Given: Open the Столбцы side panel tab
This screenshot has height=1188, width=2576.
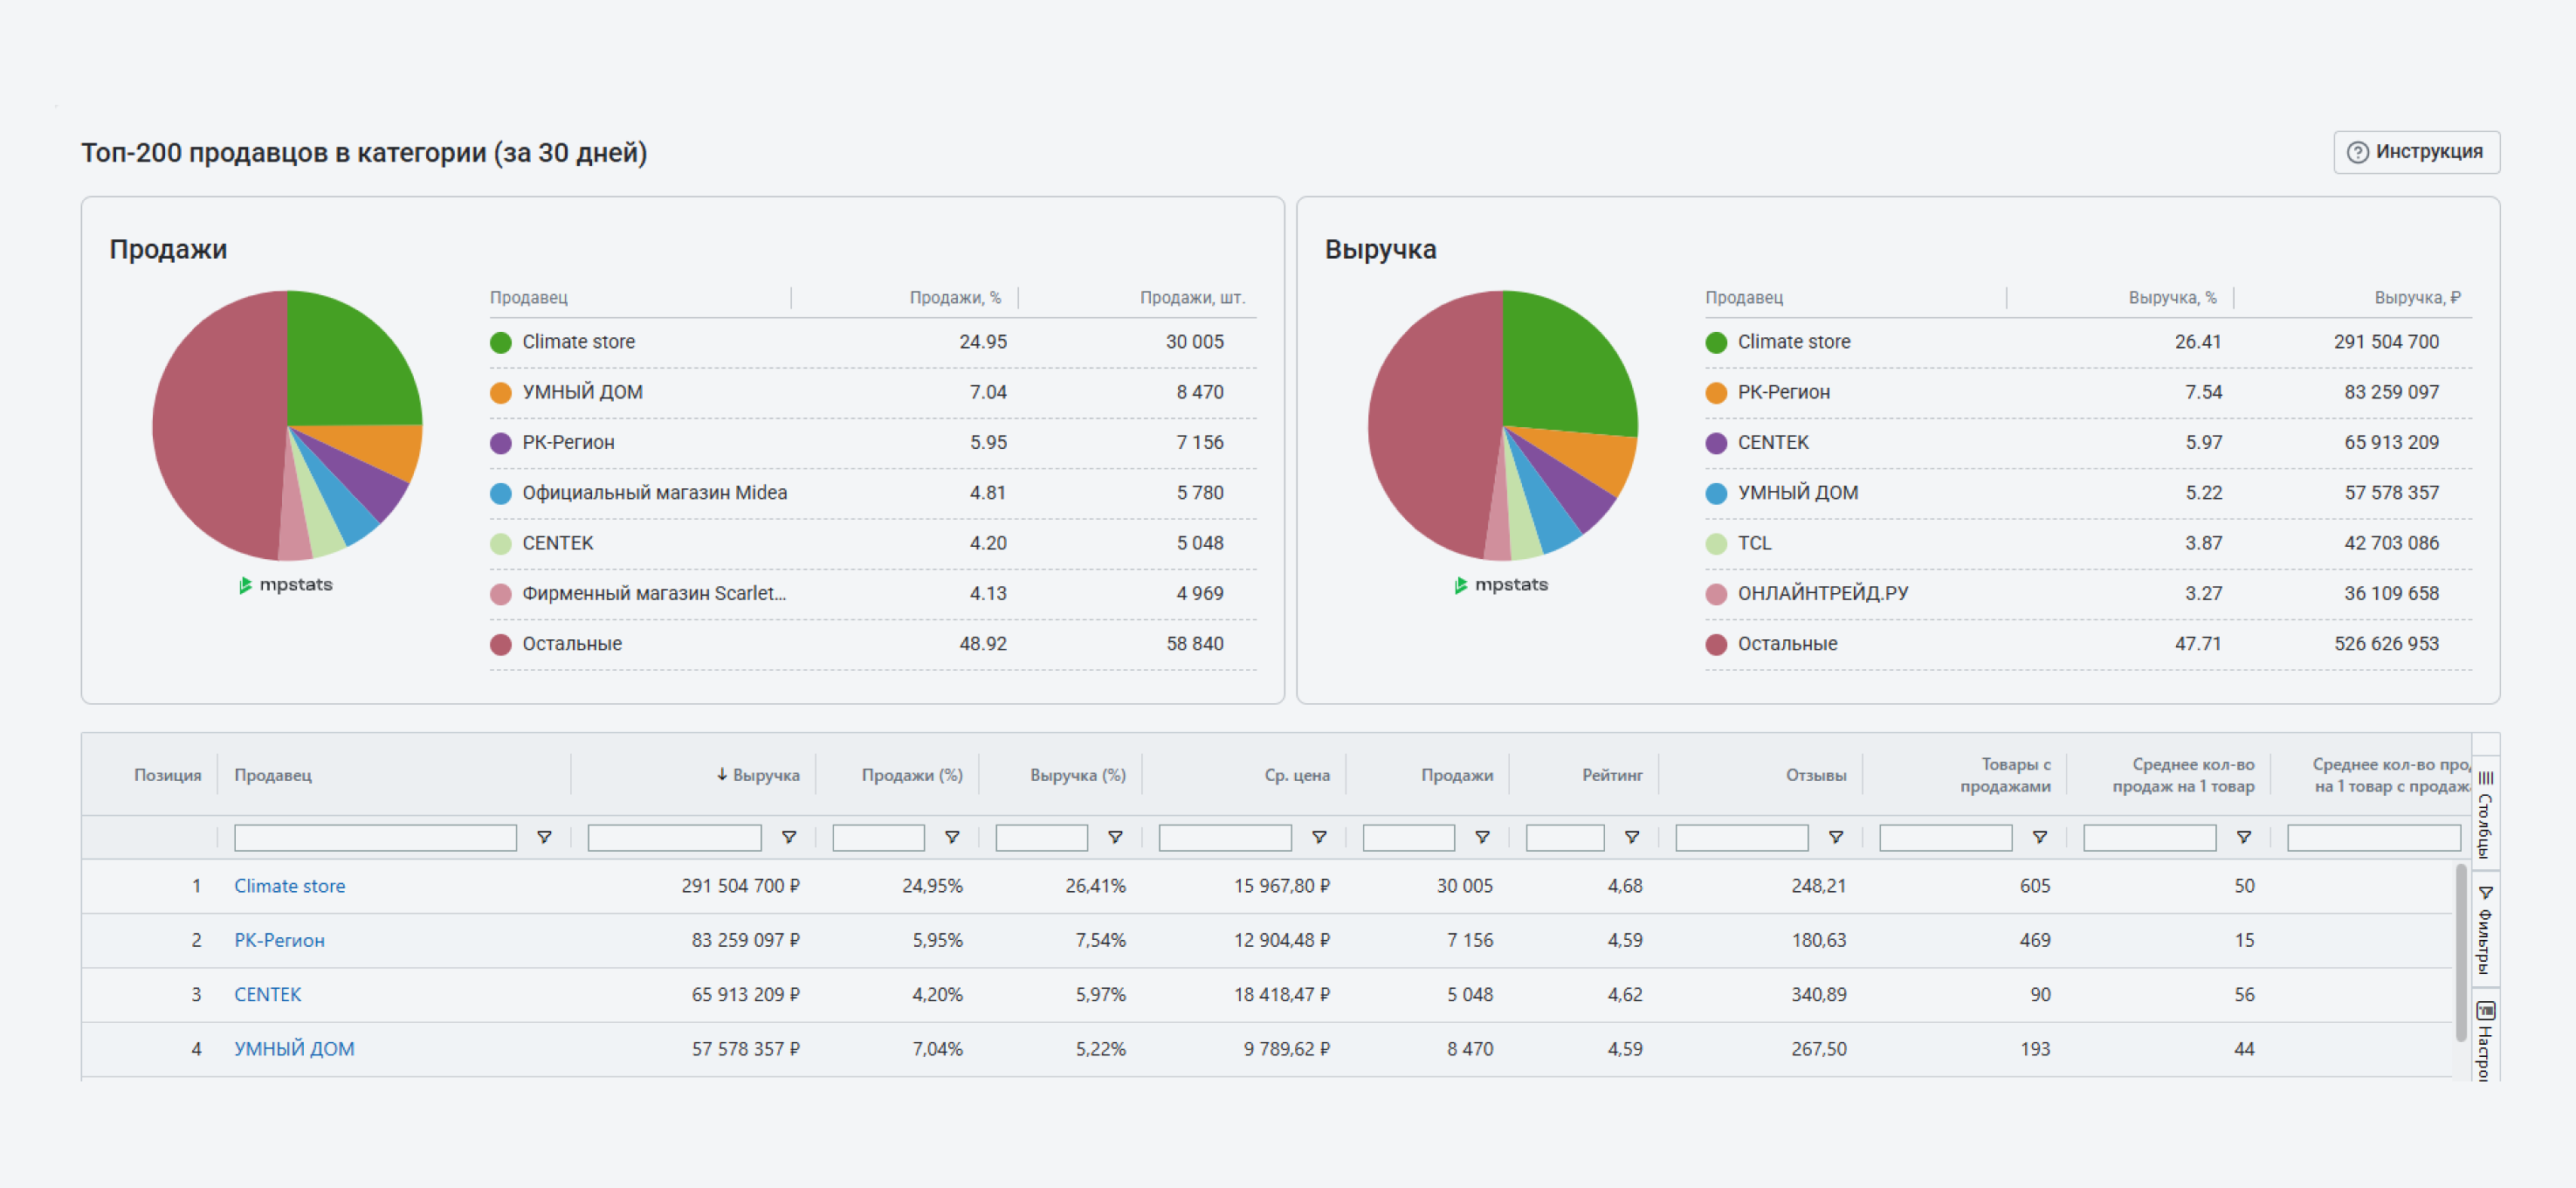Looking at the screenshot, I should tap(2486, 813).
